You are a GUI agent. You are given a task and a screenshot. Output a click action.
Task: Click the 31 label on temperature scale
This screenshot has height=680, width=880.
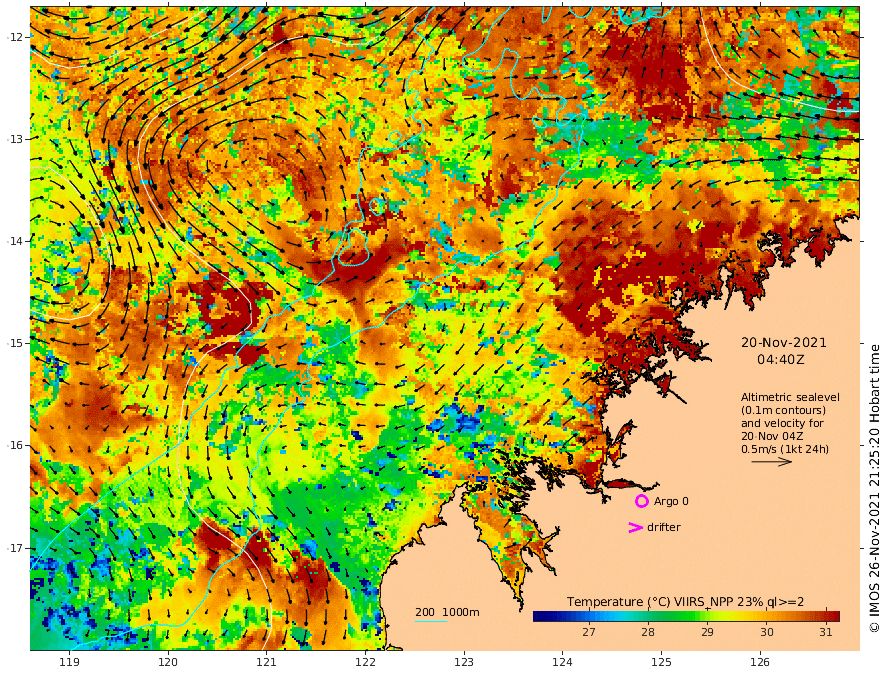pyautogui.click(x=826, y=632)
